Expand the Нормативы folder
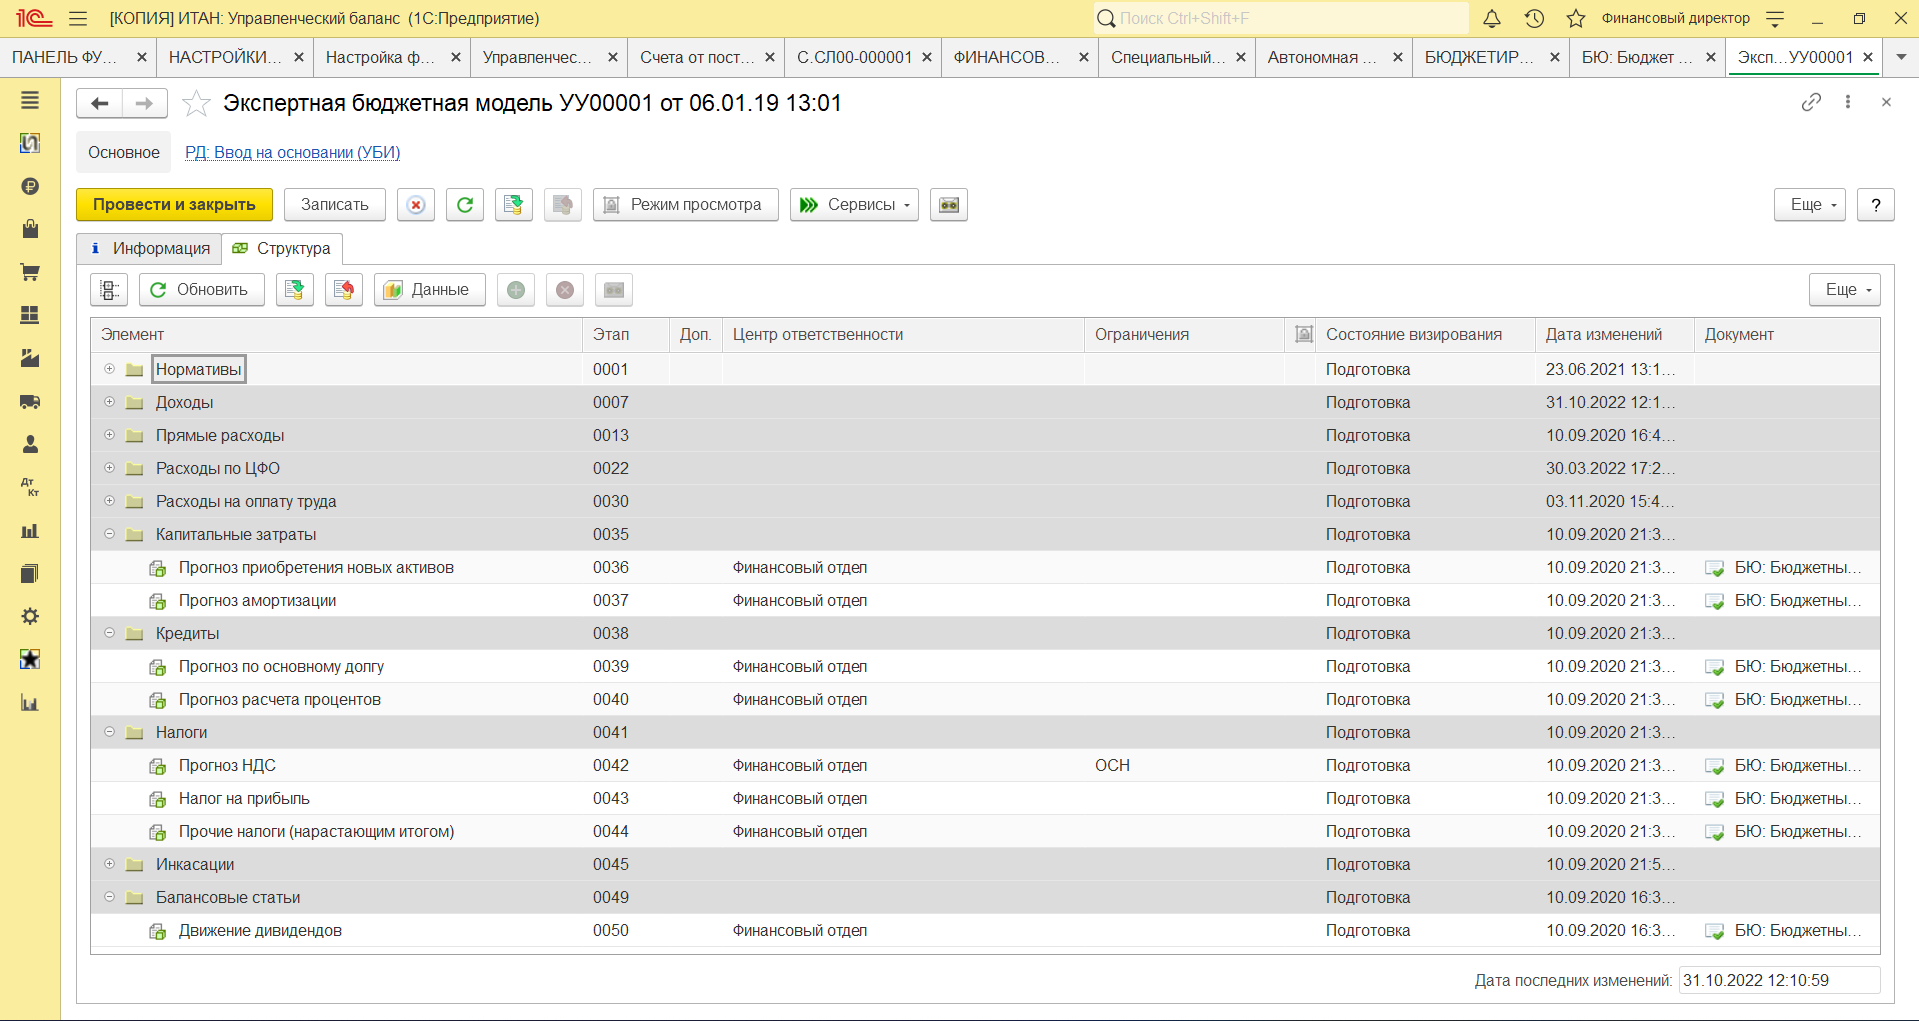Image resolution: width=1919 pixels, height=1021 pixels. 110,369
